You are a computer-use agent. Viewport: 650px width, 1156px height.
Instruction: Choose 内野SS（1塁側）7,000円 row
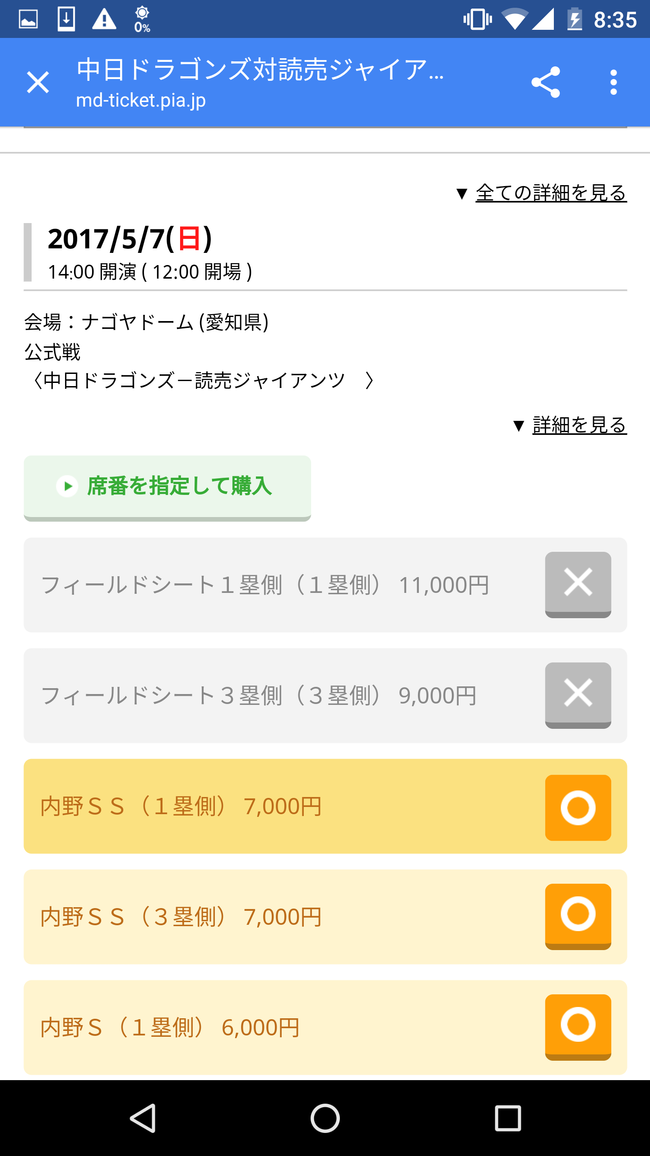(325, 807)
